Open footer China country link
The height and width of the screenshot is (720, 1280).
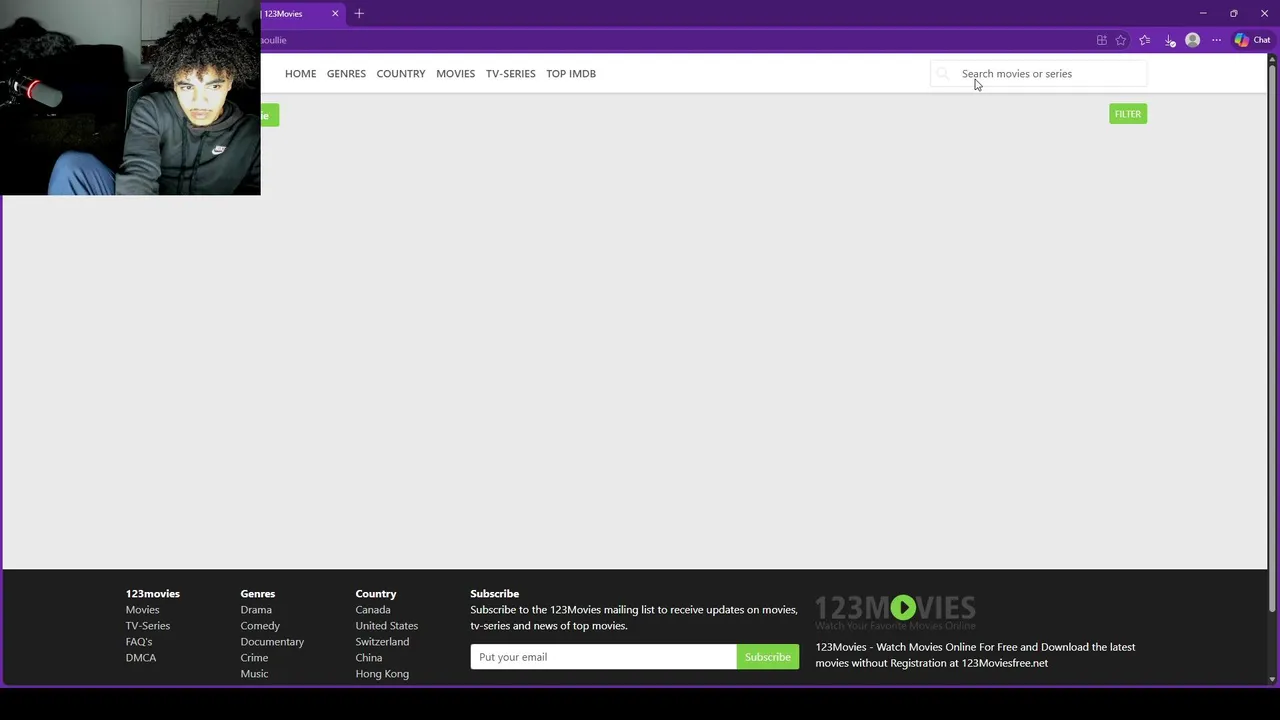click(369, 658)
